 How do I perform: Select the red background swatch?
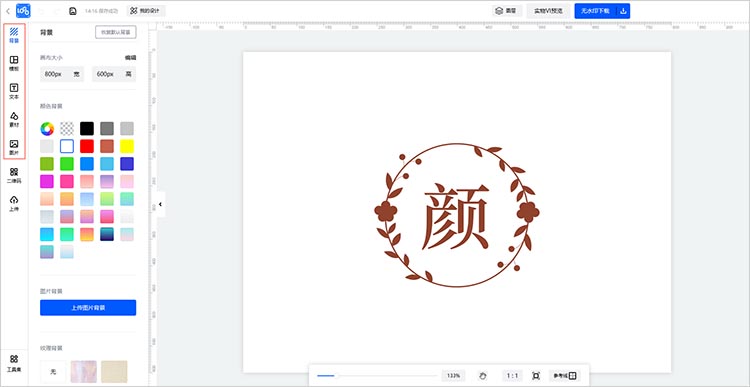[87, 146]
